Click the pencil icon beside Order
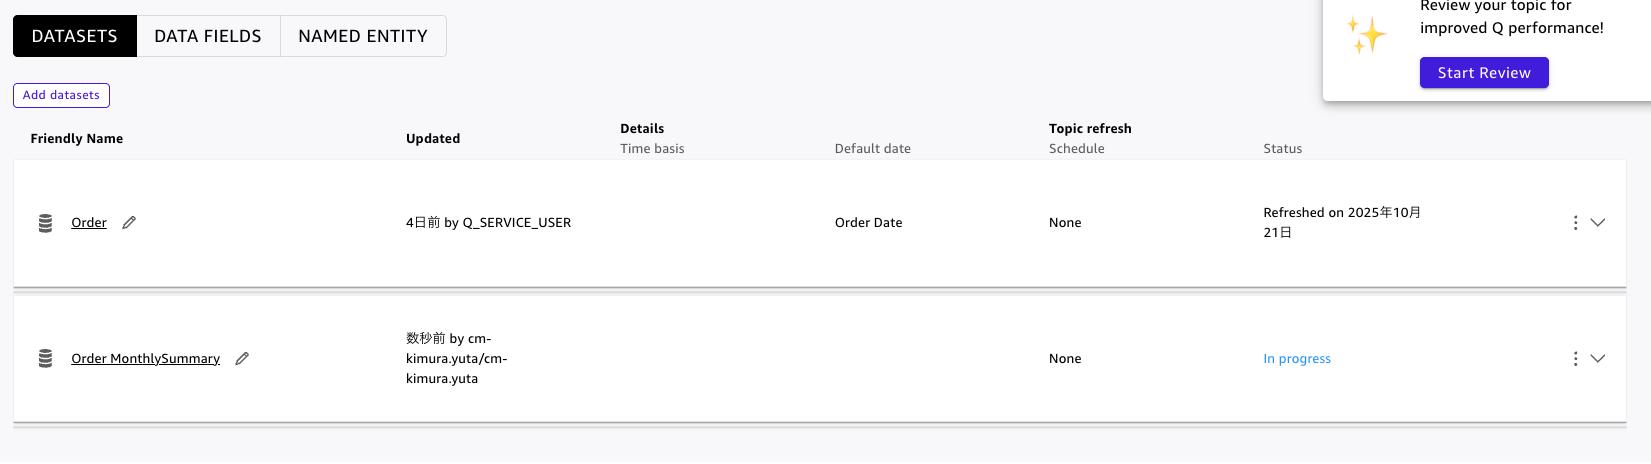This screenshot has width=1651, height=464. (x=129, y=223)
